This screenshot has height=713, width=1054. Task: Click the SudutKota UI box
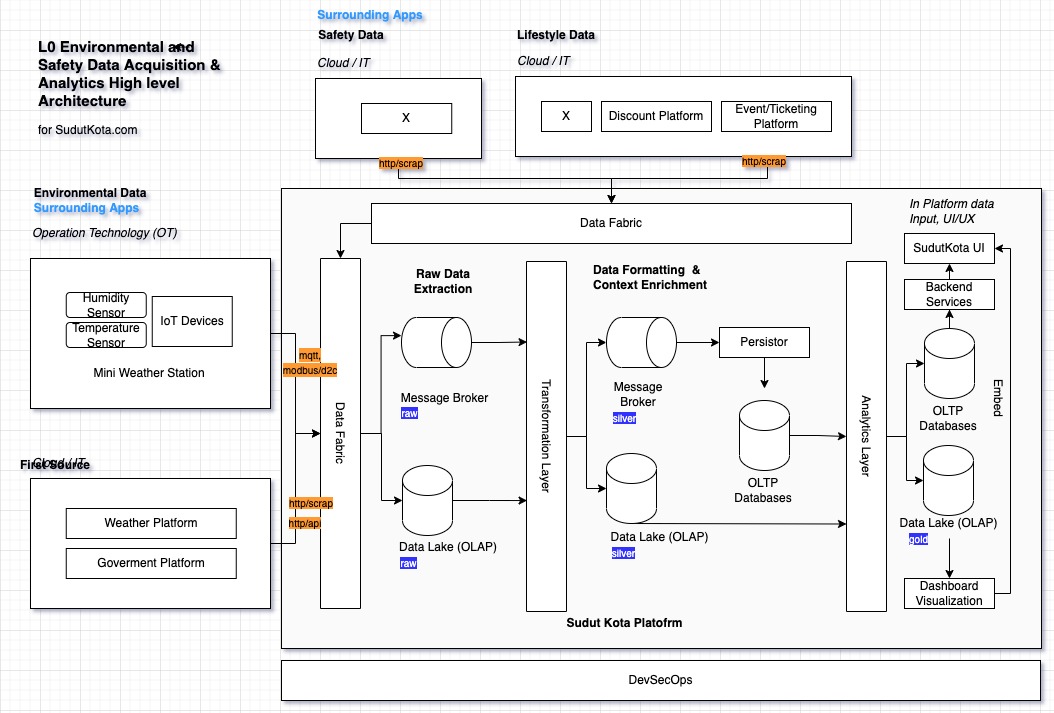(x=949, y=249)
